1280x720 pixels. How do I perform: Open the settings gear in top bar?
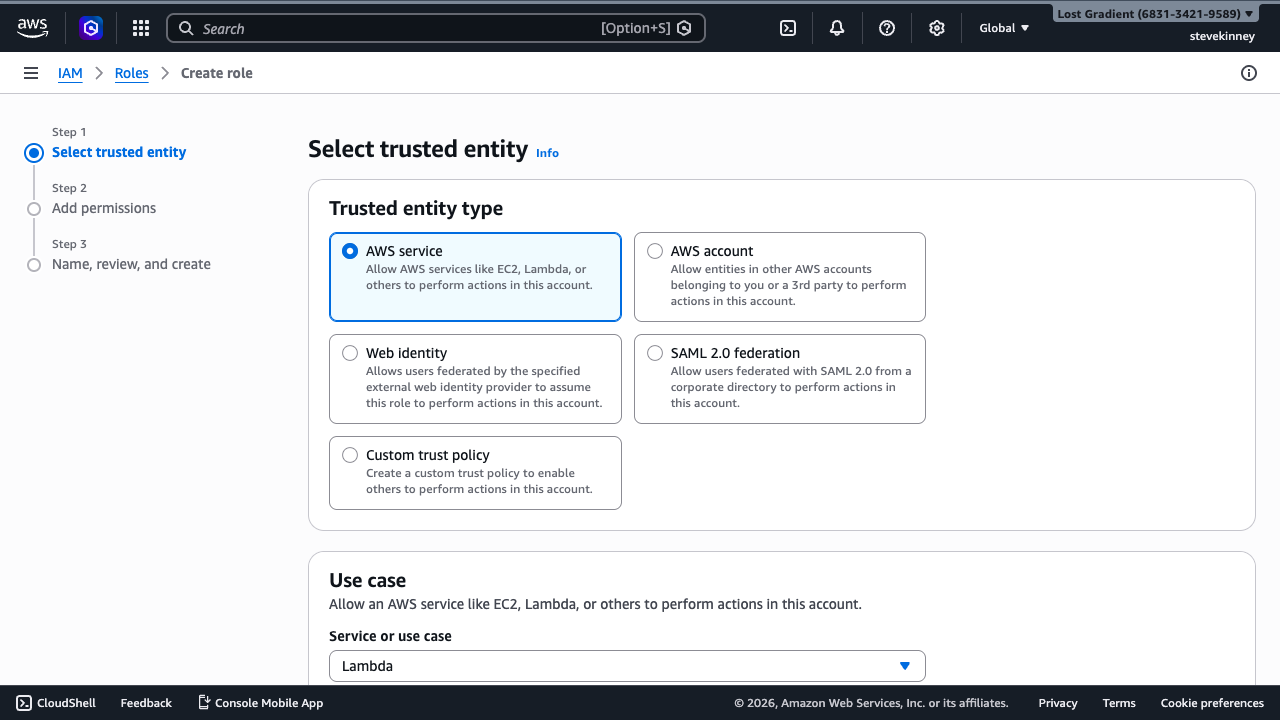(937, 28)
